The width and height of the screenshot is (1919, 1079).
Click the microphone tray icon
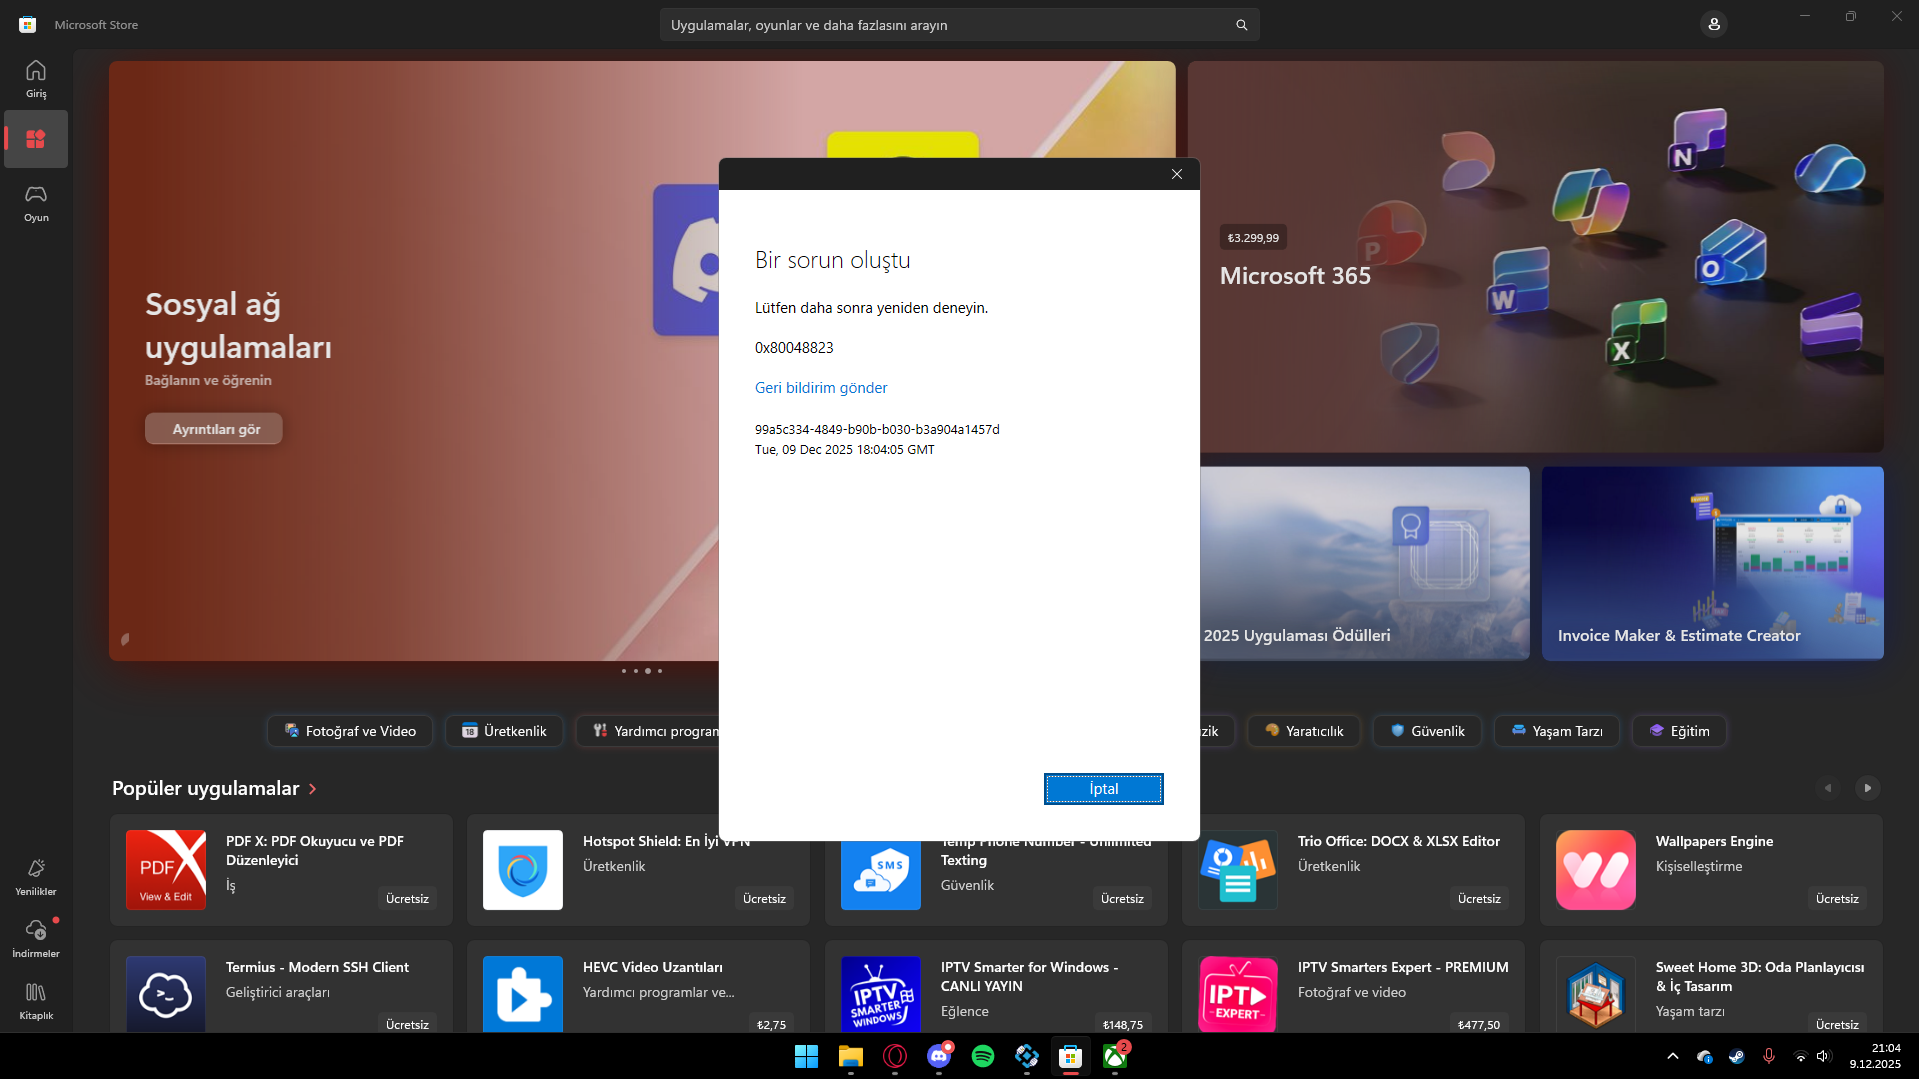coord(1768,1056)
